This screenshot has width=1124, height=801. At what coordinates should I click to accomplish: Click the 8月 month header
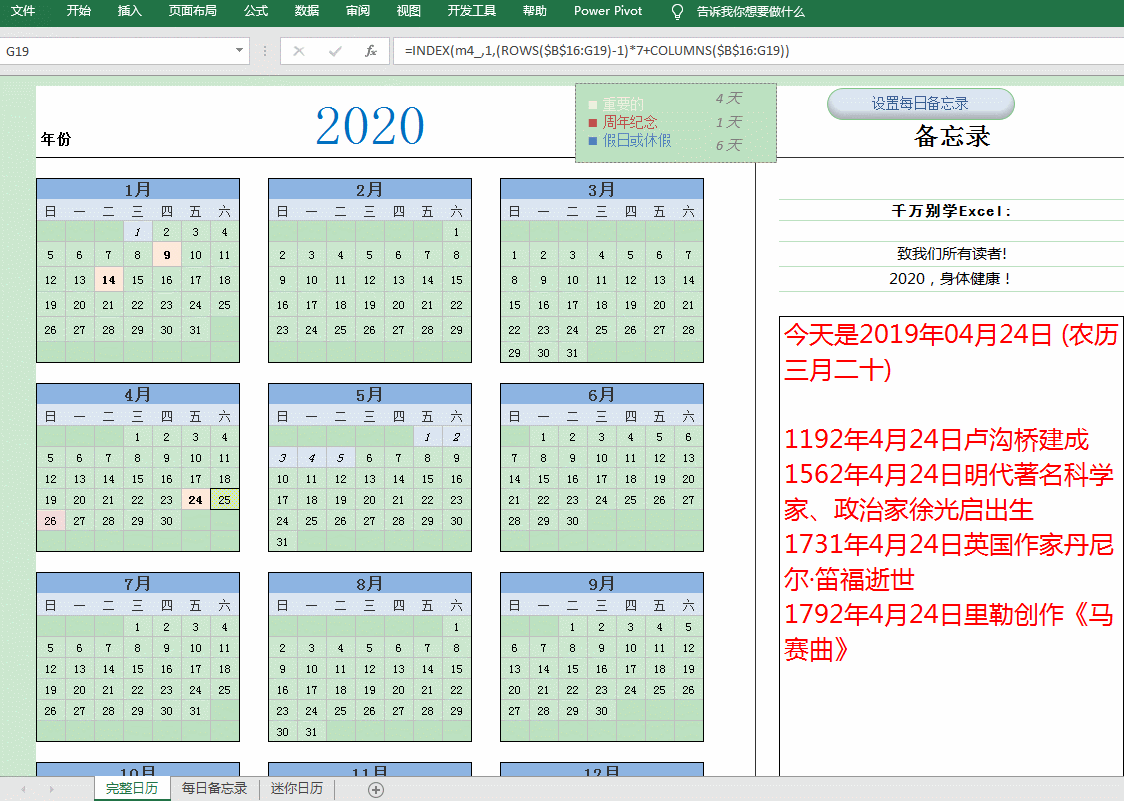[370, 584]
